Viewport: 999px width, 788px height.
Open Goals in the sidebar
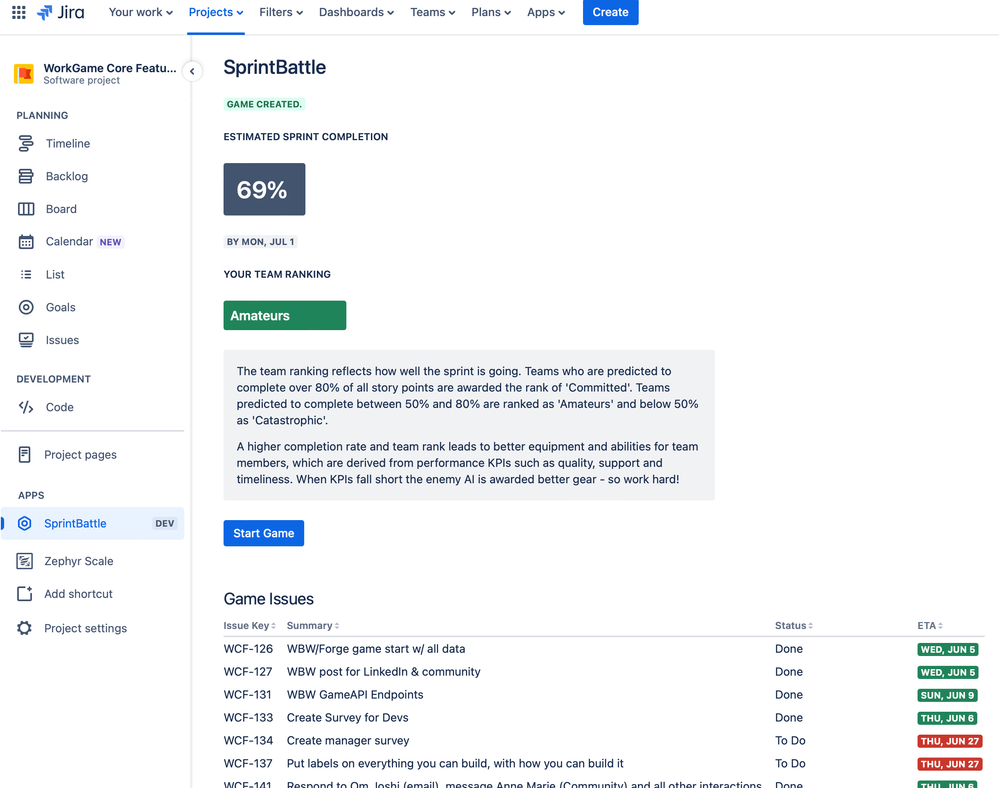coord(61,307)
